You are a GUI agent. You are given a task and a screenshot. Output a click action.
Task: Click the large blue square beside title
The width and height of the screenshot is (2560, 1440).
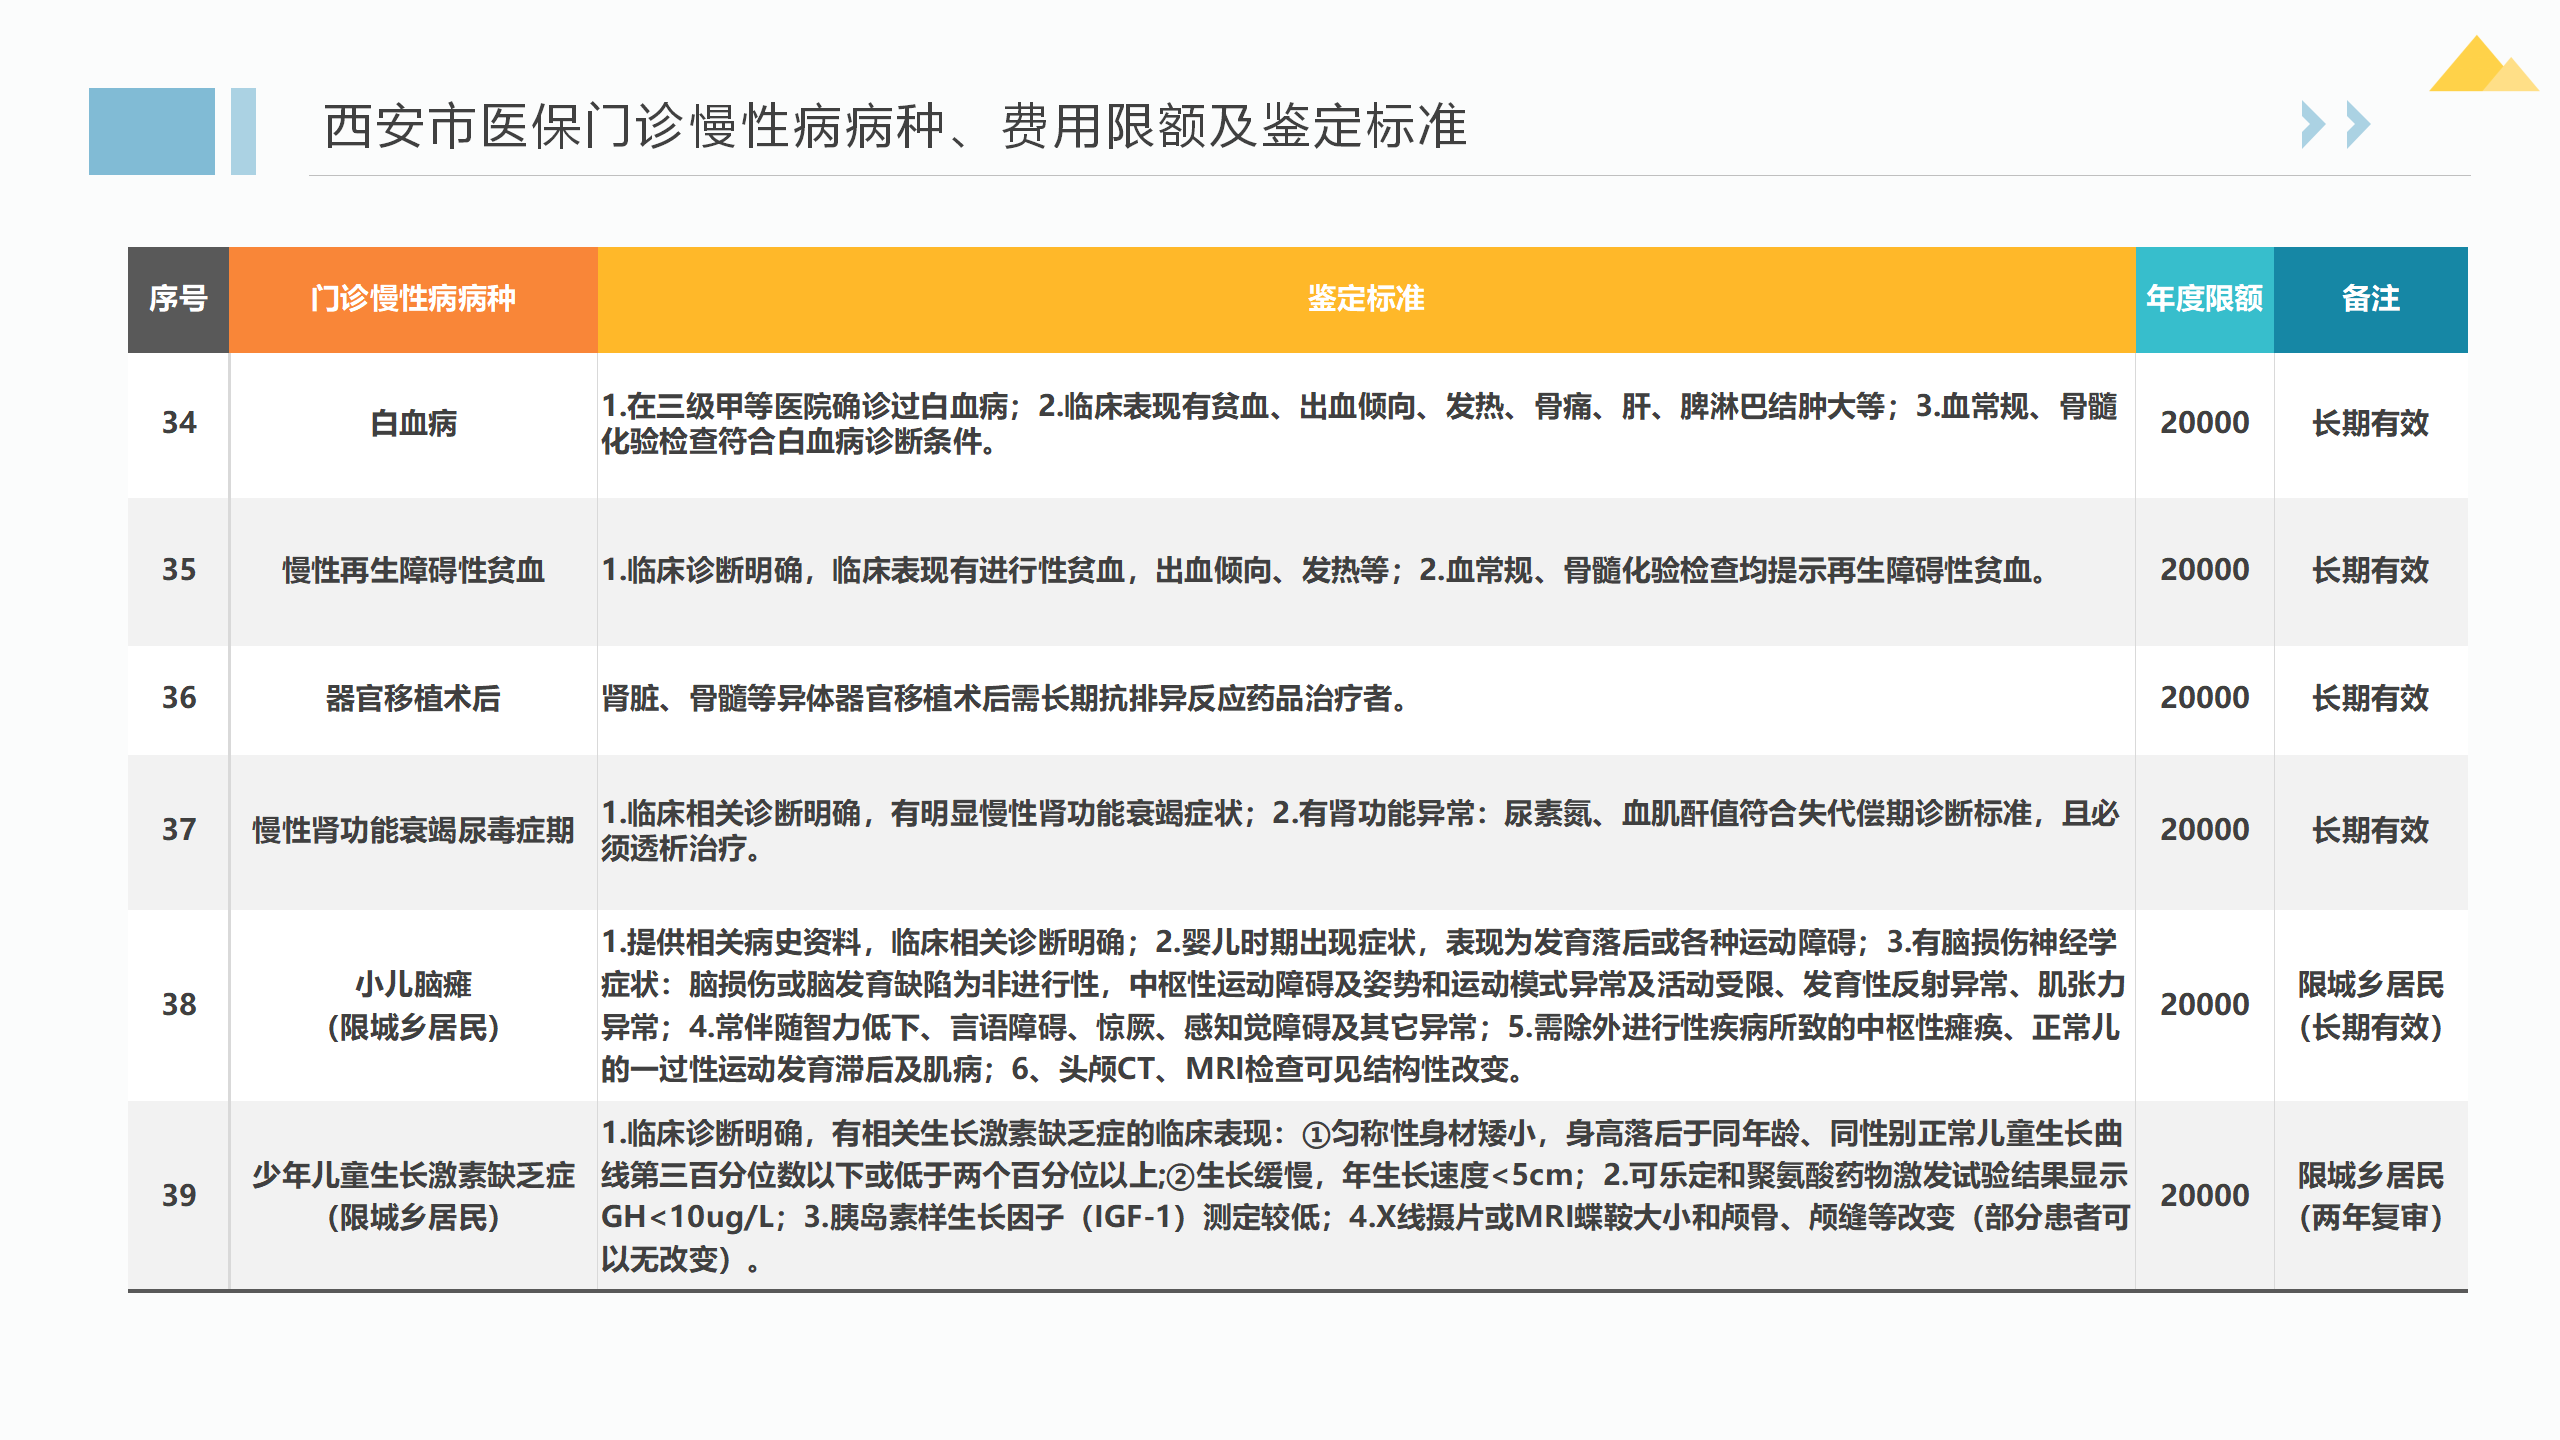pyautogui.click(x=151, y=131)
